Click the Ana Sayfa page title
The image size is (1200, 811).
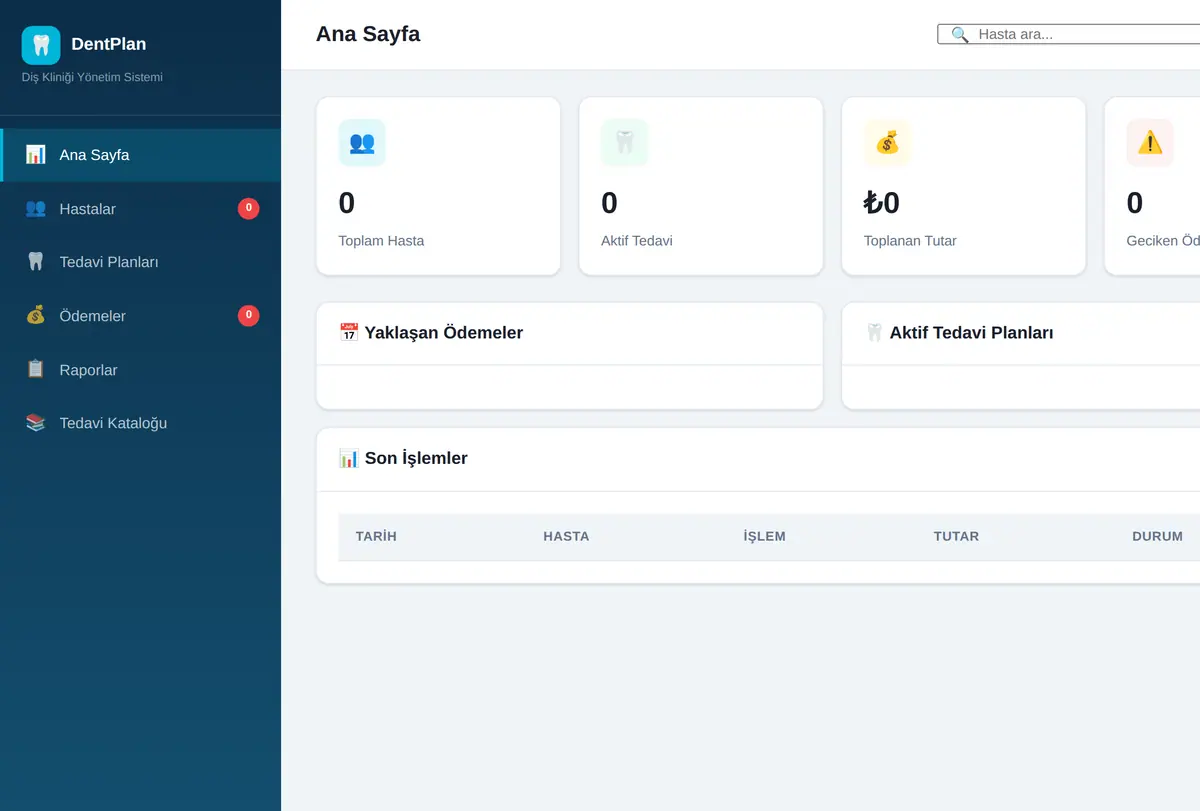pyautogui.click(x=368, y=34)
